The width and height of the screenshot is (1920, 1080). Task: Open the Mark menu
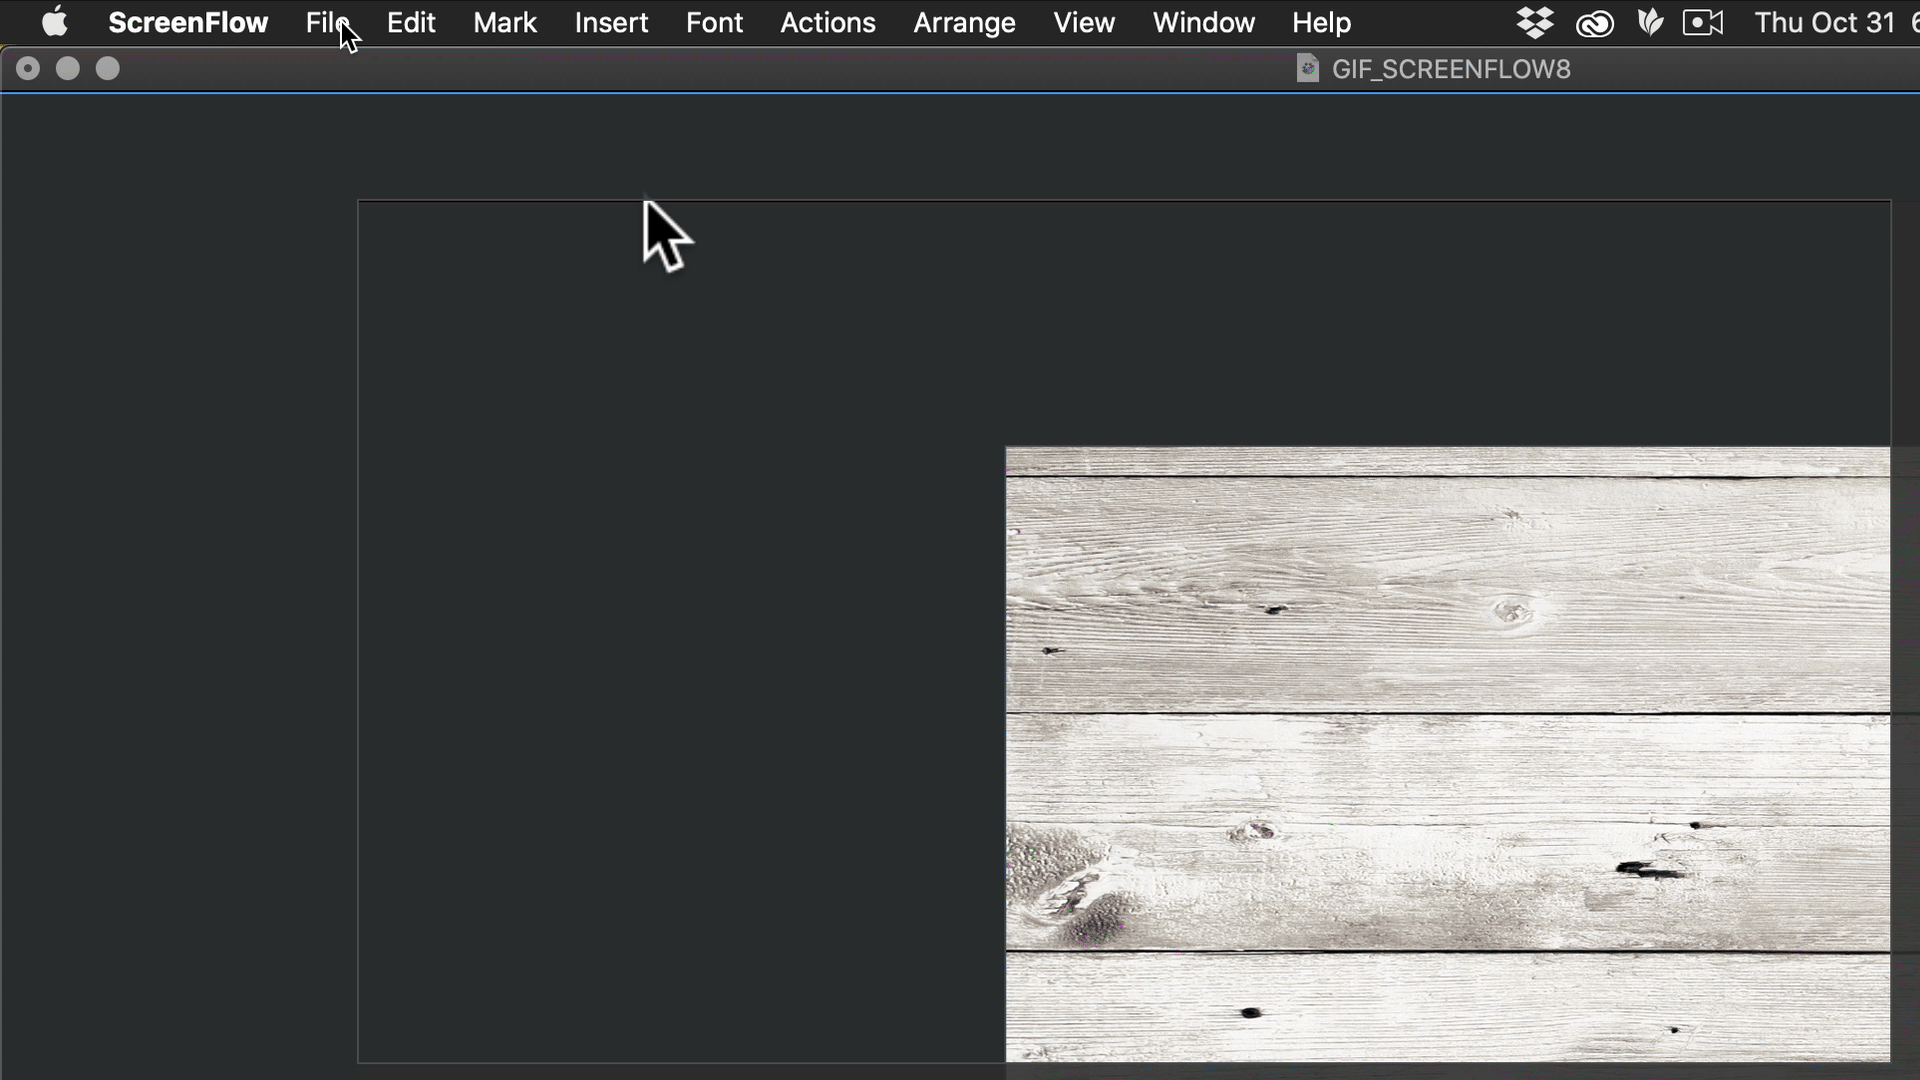[x=505, y=22]
